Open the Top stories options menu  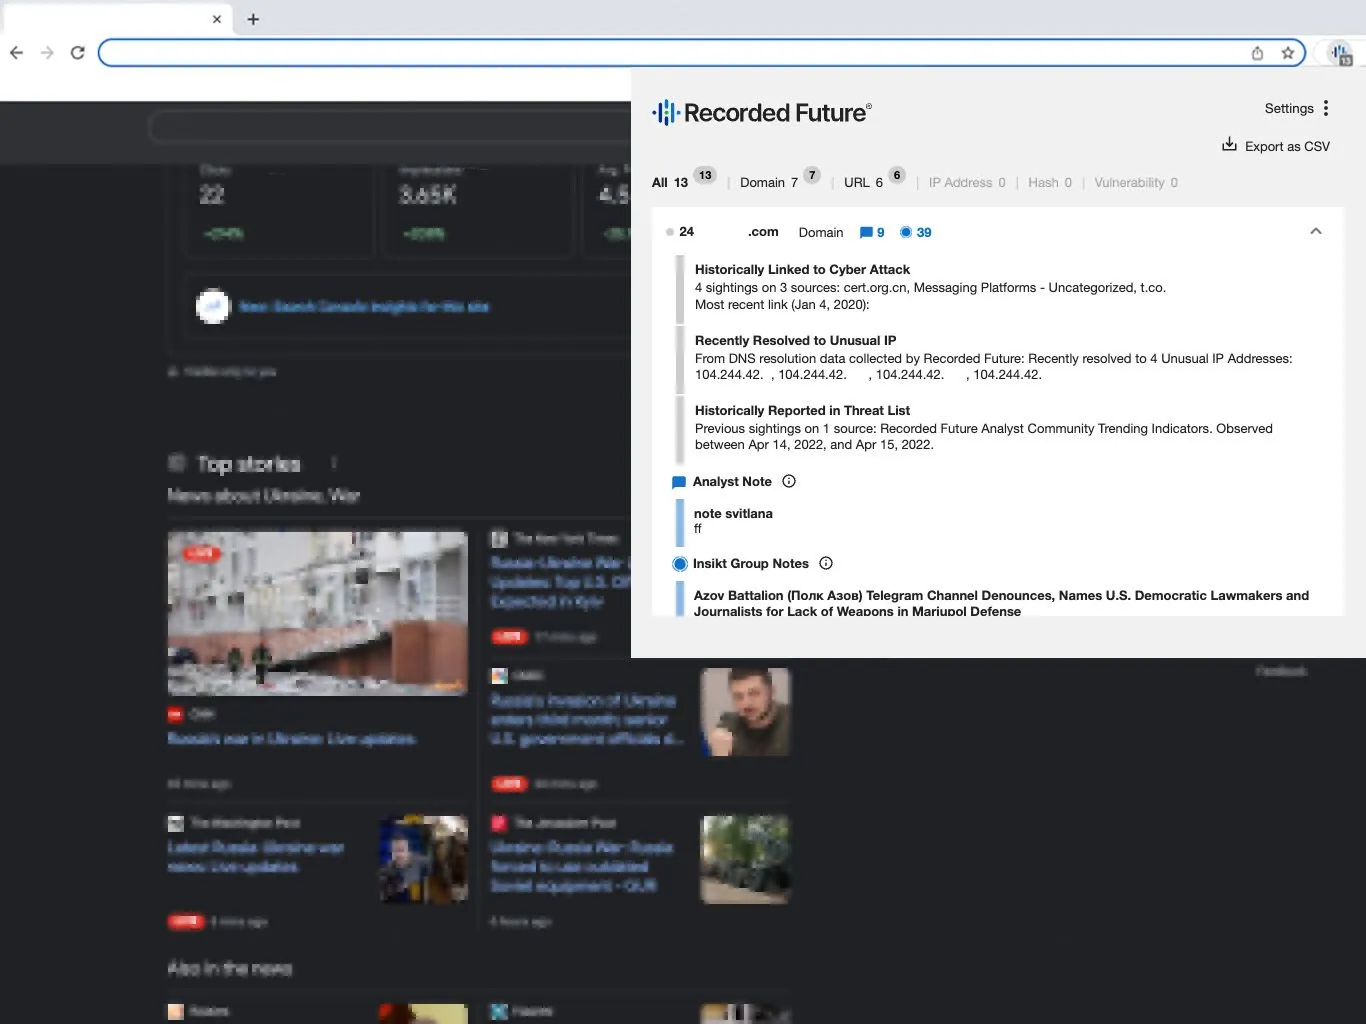pos(334,463)
